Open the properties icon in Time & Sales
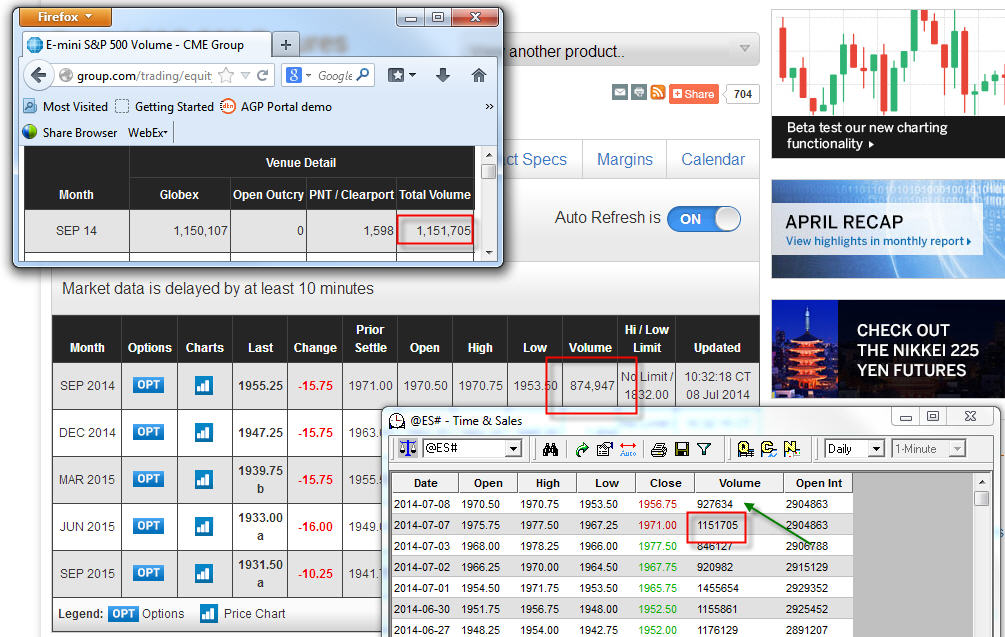The image size is (1005, 637). (x=604, y=449)
